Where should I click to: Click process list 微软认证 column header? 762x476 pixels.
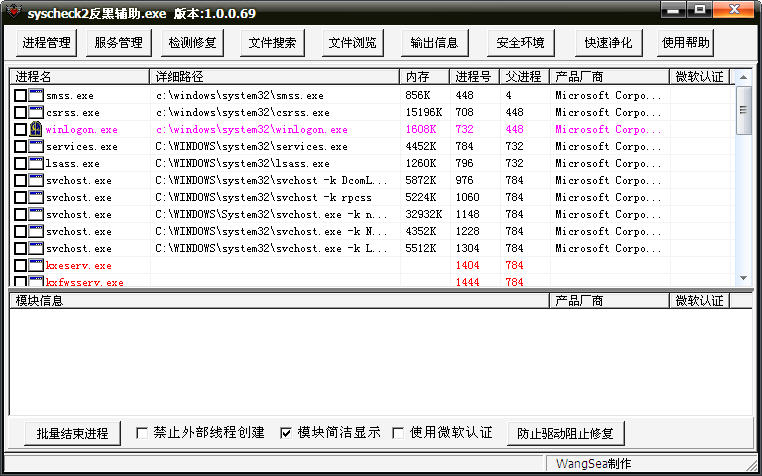coord(700,76)
